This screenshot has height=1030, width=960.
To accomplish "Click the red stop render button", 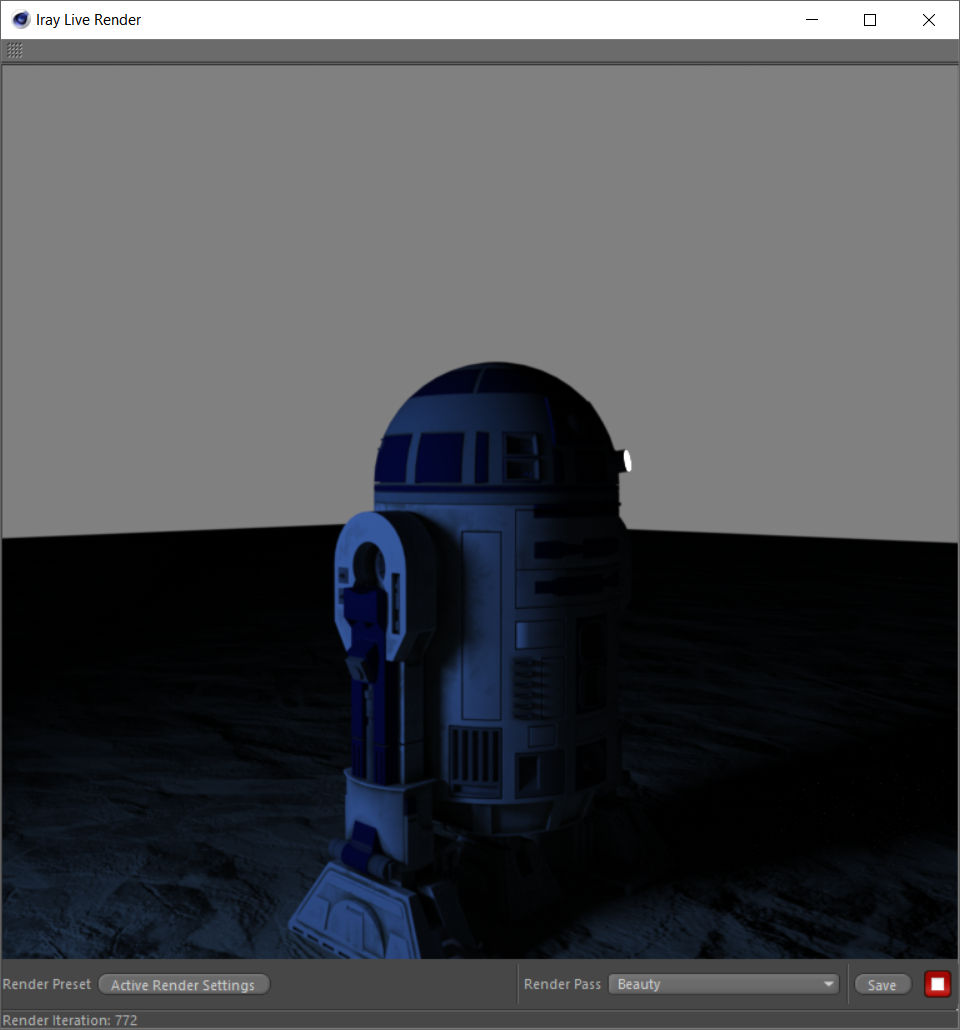I will (937, 984).
